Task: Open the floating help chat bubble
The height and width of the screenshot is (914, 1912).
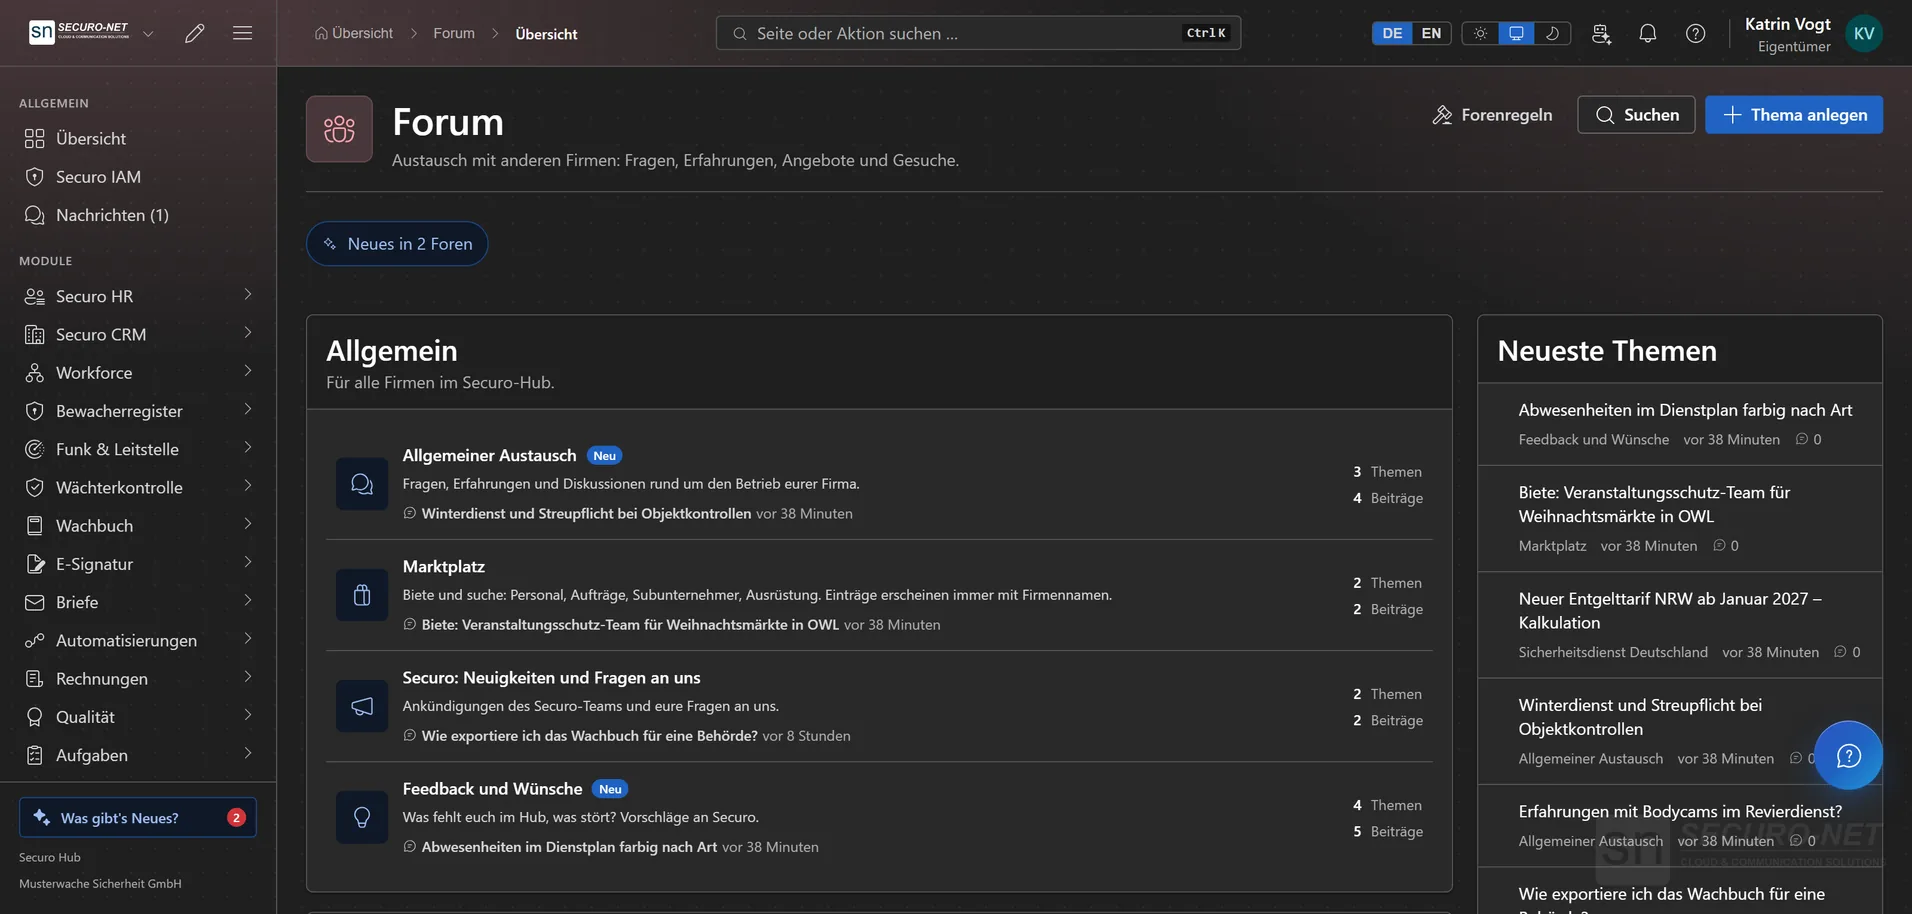Action: 1848,755
